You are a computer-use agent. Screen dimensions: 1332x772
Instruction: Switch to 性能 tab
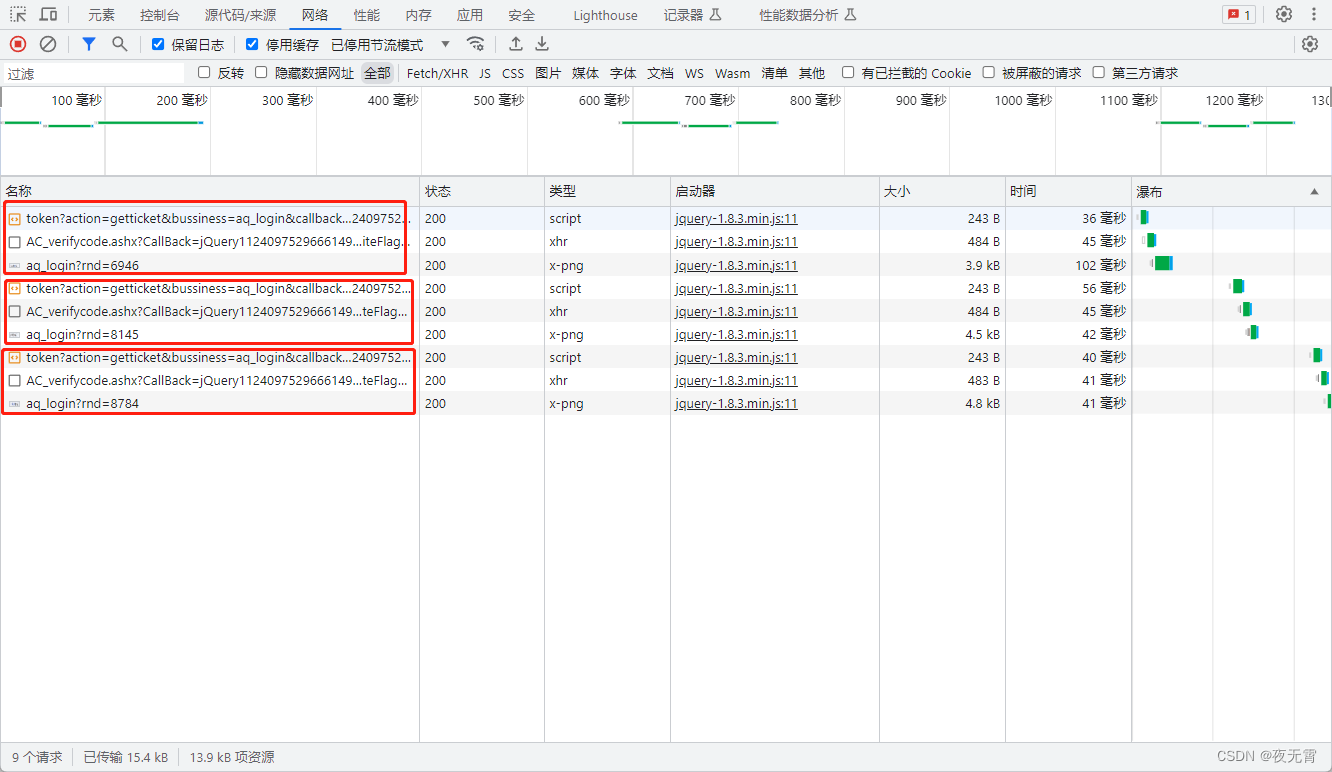[367, 15]
